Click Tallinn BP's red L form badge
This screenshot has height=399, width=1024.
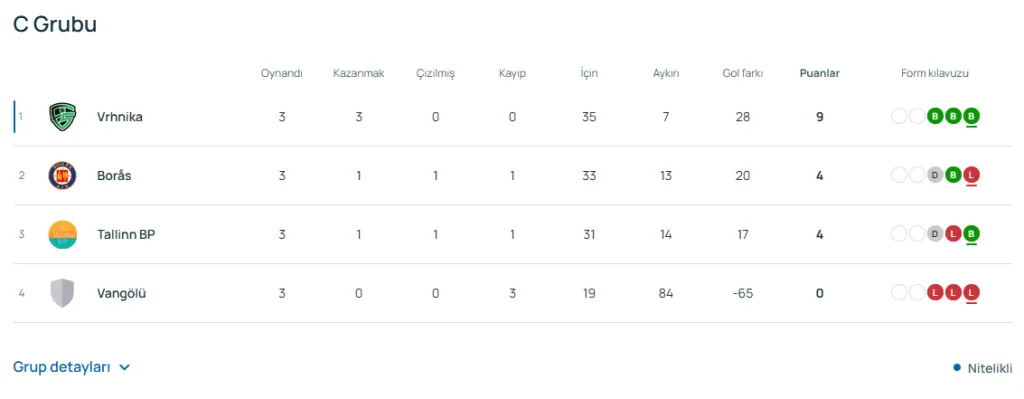click(953, 234)
